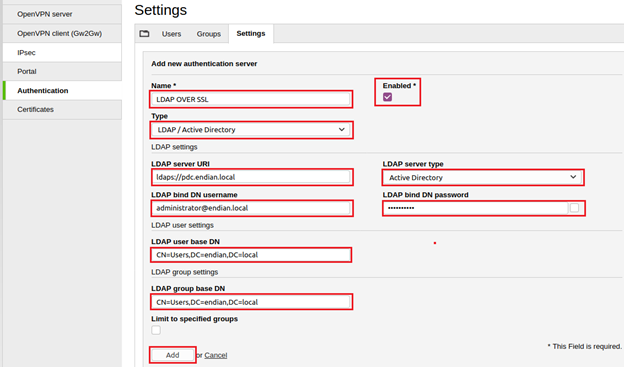Open OpenVPN server in sidebar
The image size is (624, 367).
point(62,14)
